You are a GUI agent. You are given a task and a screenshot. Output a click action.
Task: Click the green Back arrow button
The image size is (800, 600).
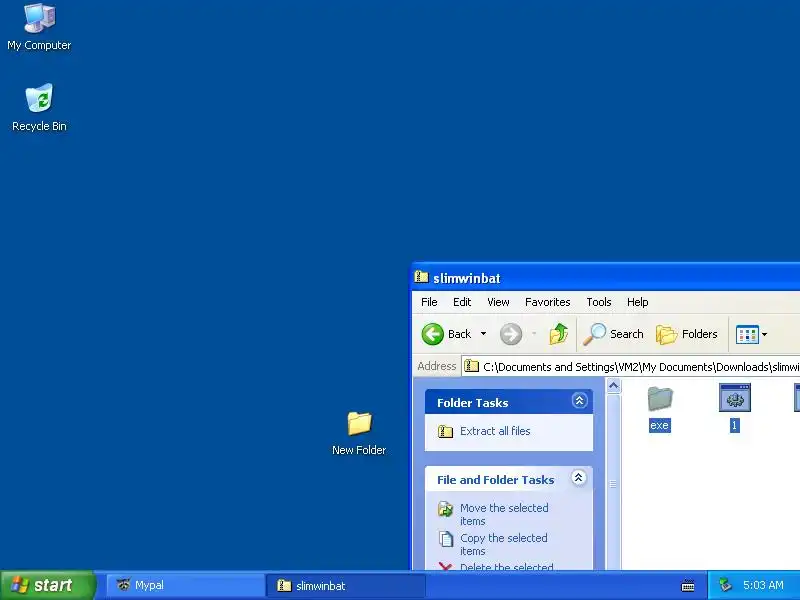(433, 334)
